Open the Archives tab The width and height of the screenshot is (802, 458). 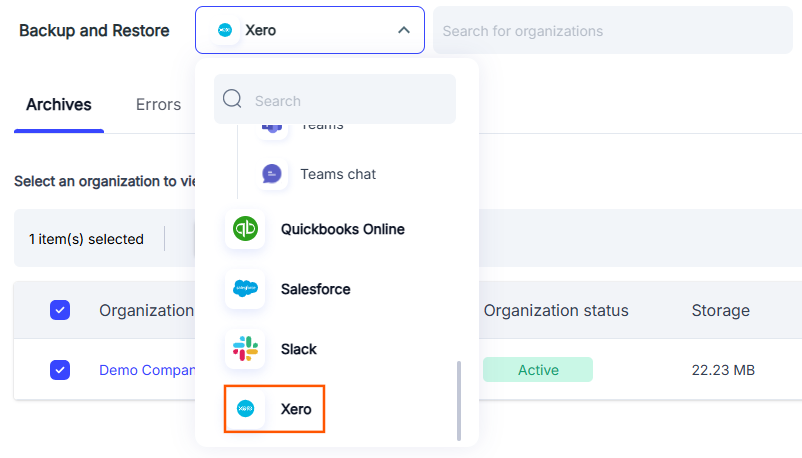point(59,104)
